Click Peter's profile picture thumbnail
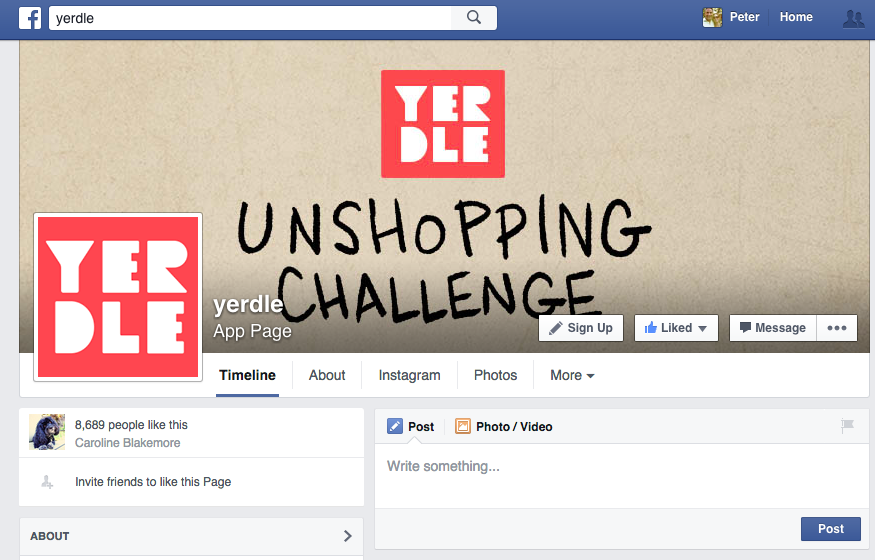This screenshot has height=560, width=875. 712,17
